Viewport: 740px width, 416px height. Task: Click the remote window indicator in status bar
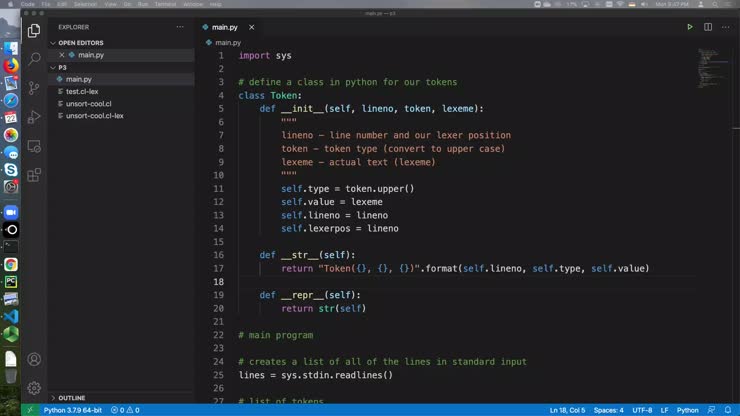tap(30, 410)
